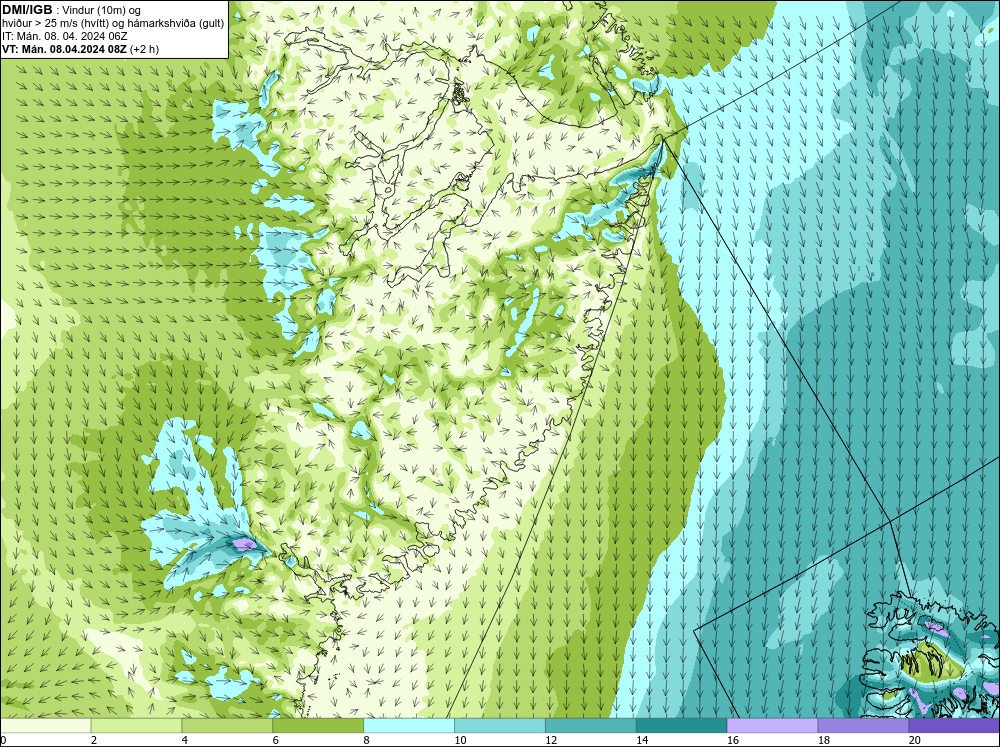This screenshot has width=1000, height=747.
Task: Click the 'hviður > 25 m/s' legend description line
Action: click(x=113, y=24)
